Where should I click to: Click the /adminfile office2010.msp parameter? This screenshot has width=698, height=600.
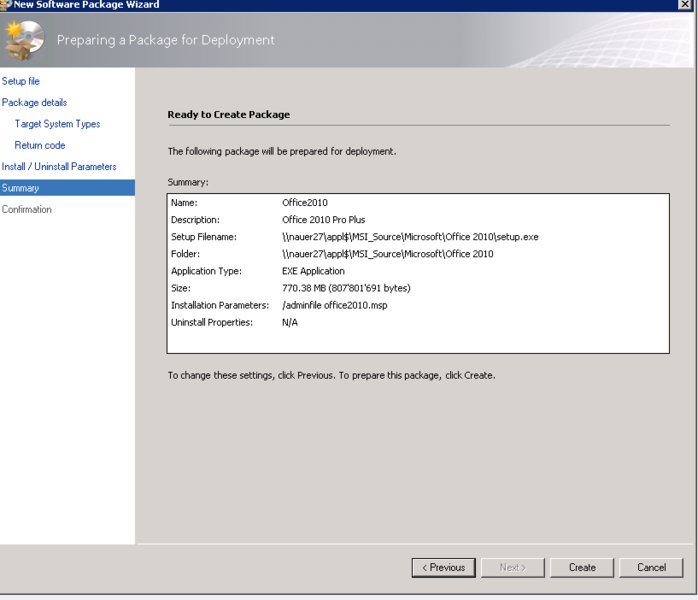tap(335, 305)
